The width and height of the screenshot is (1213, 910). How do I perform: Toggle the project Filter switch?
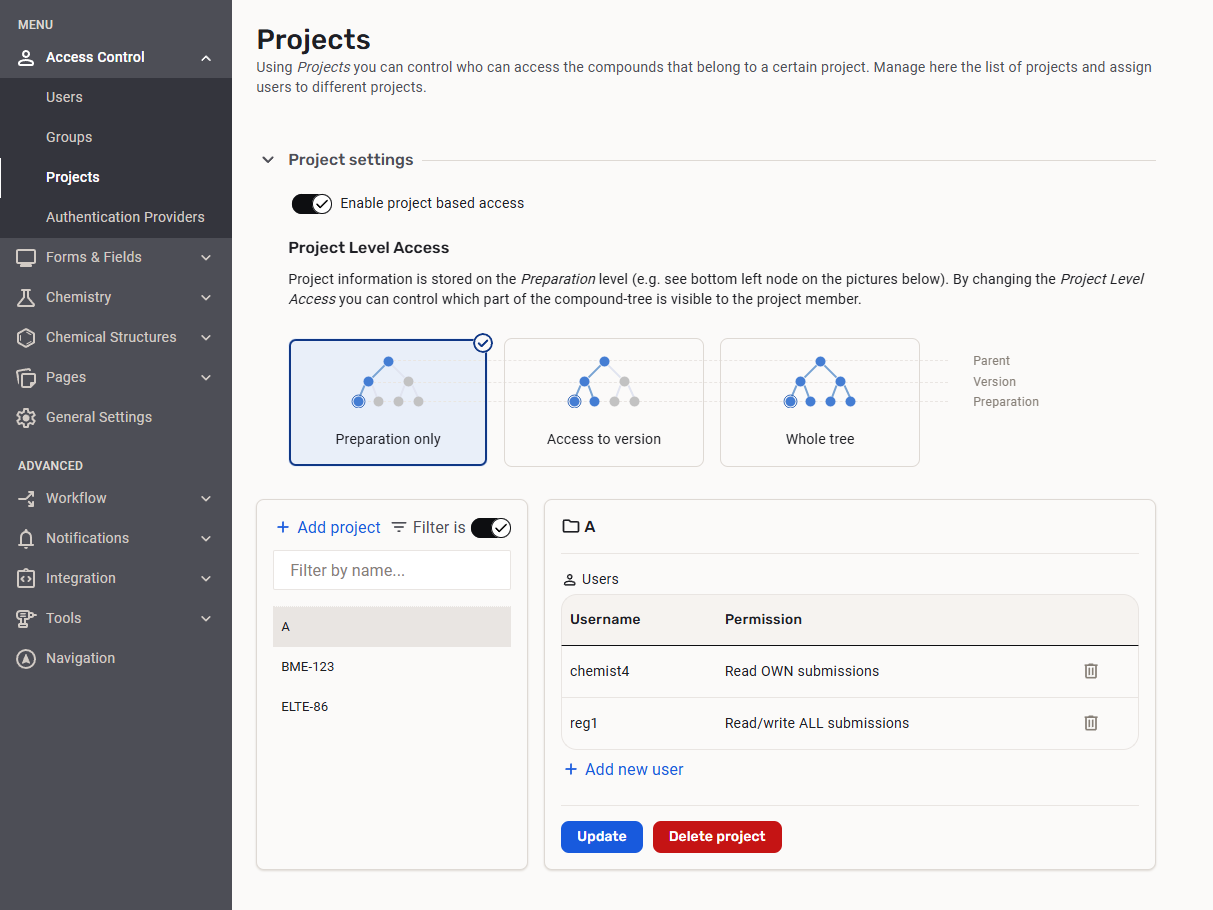[490, 528]
